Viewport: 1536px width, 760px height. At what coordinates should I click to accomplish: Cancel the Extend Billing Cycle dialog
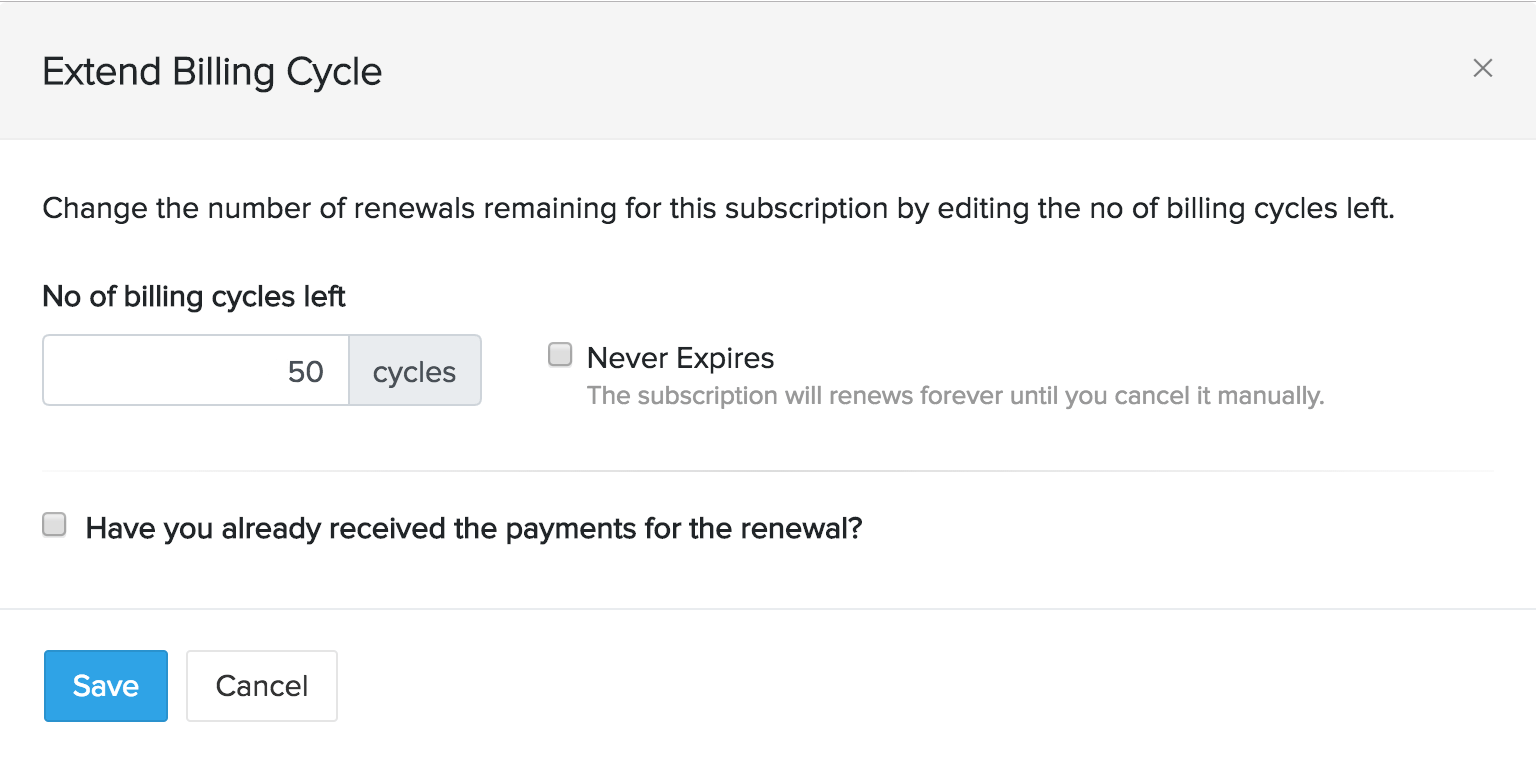[261, 686]
